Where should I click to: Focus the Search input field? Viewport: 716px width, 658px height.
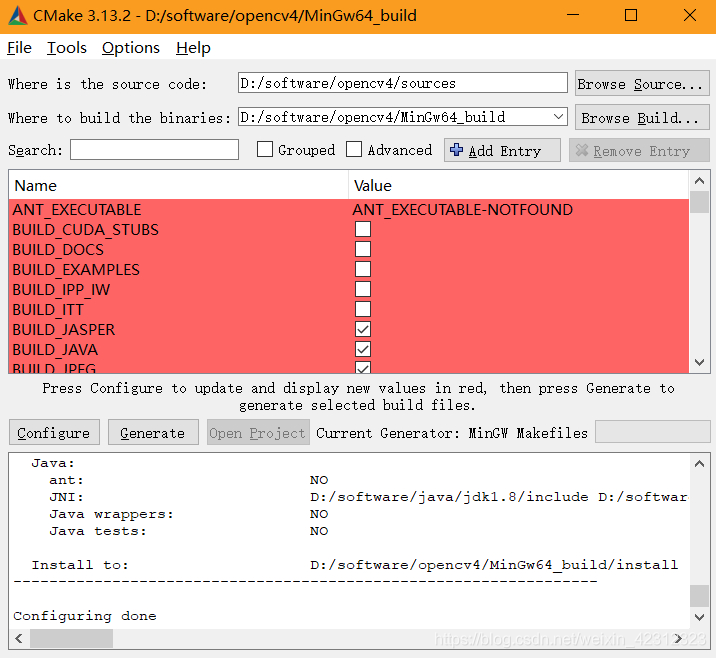(154, 150)
